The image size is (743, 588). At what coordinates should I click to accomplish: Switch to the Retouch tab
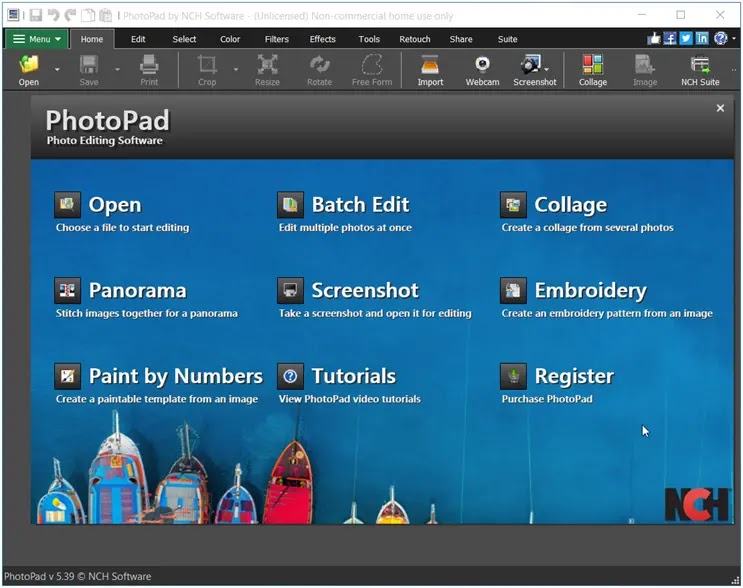pos(415,39)
